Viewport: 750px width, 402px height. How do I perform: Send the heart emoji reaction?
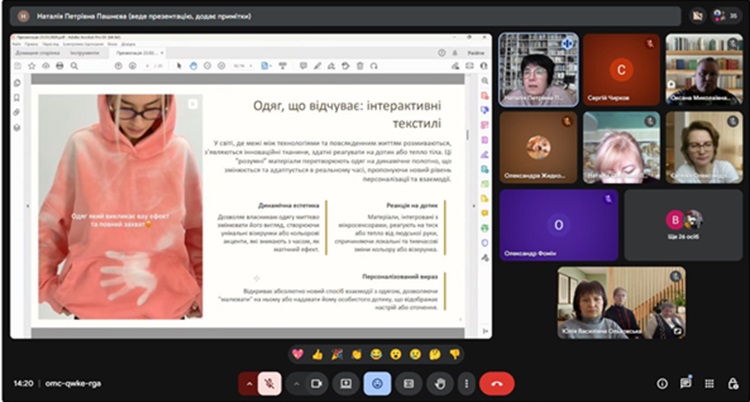click(297, 354)
